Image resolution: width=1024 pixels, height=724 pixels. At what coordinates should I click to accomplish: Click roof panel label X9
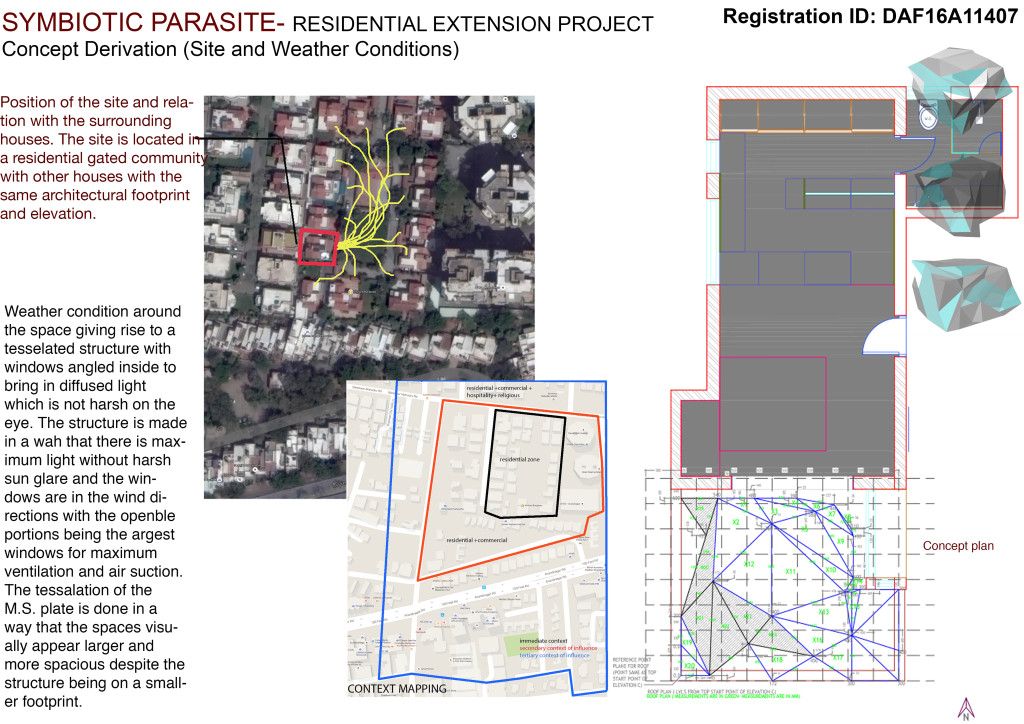pyautogui.click(x=840, y=541)
